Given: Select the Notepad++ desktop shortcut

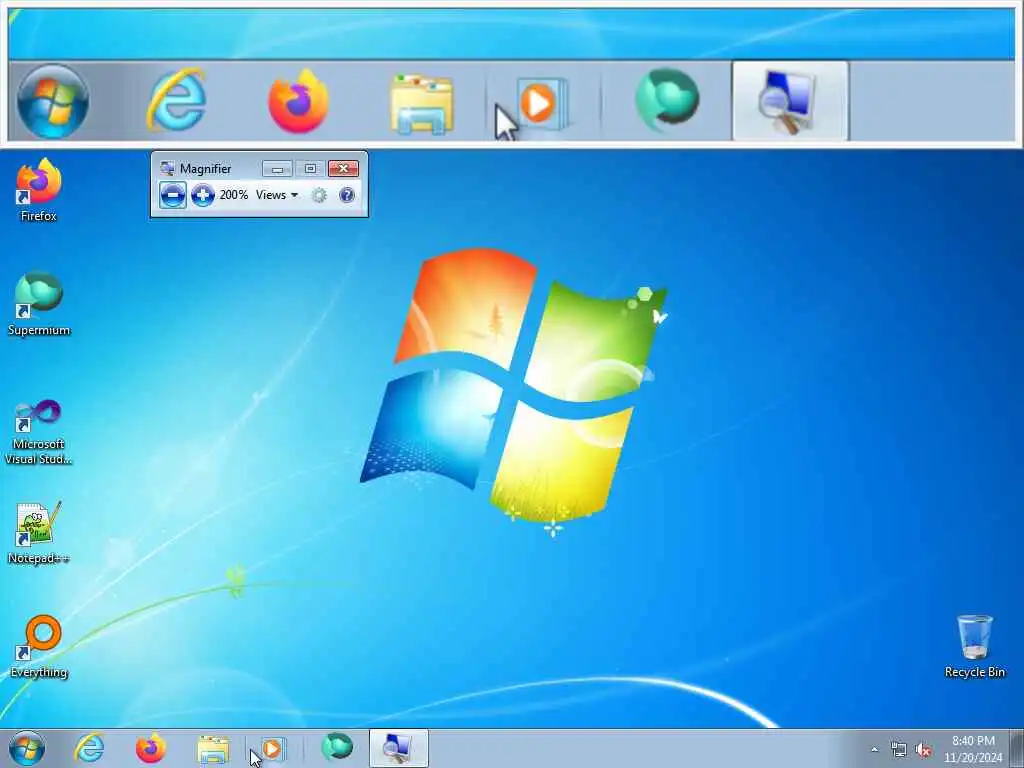Looking at the screenshot, I should click(39, 533).
